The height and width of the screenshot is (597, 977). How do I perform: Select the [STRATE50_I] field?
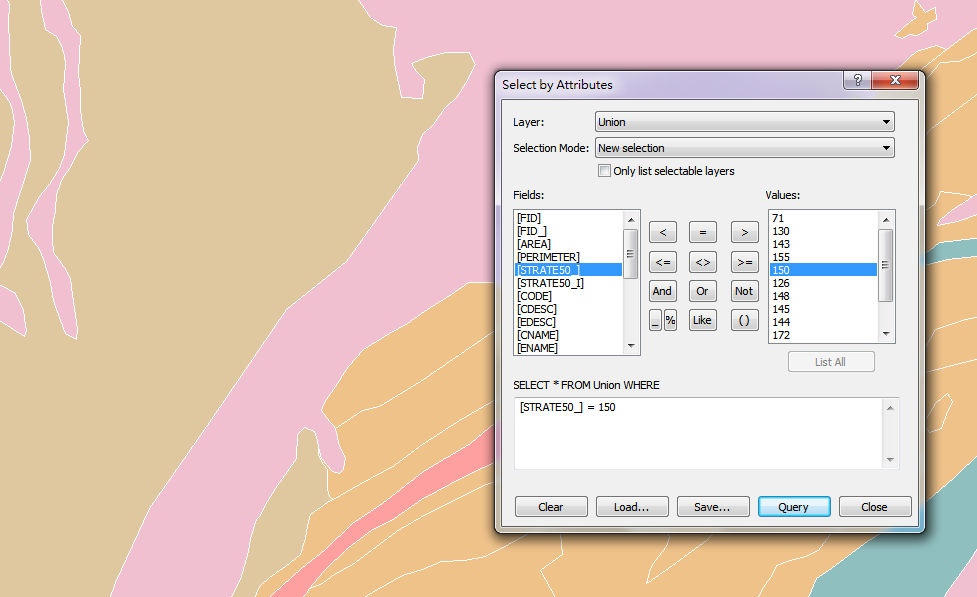(568, 283)
